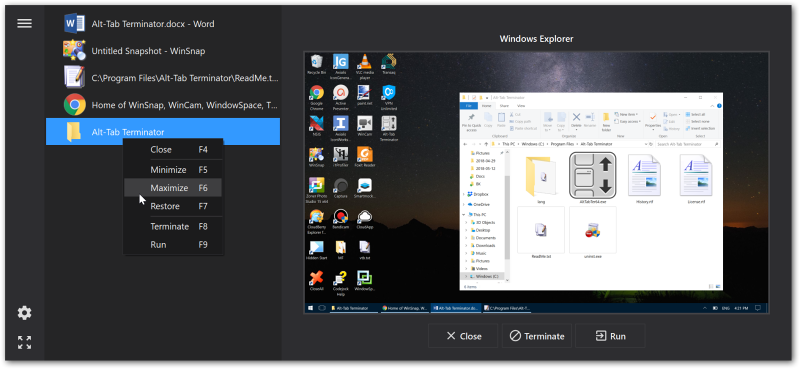This screenshot has width=800, height=369.
Task: Select the WinSnap icon in task list
Action: pyautogui.click(x=74, y=51)
